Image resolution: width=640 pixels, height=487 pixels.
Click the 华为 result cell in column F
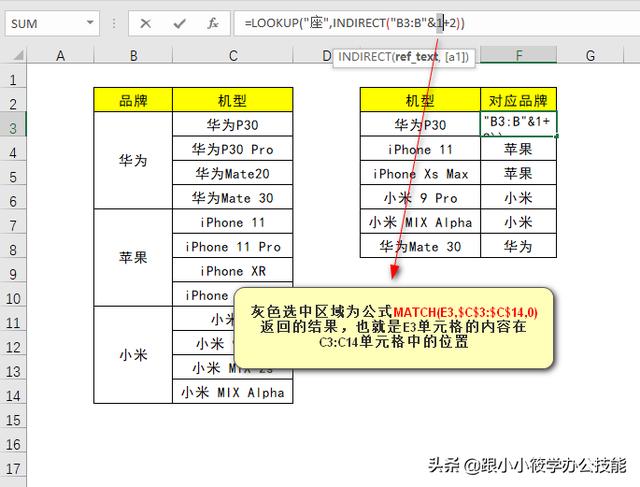(518, 246)
